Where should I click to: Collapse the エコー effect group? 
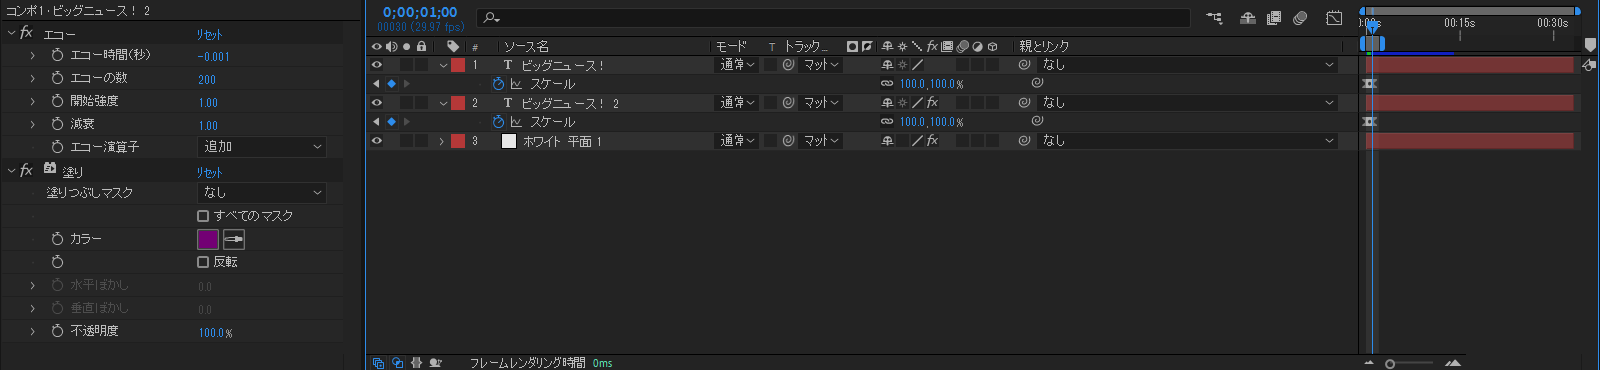click(x=11, y=33)
